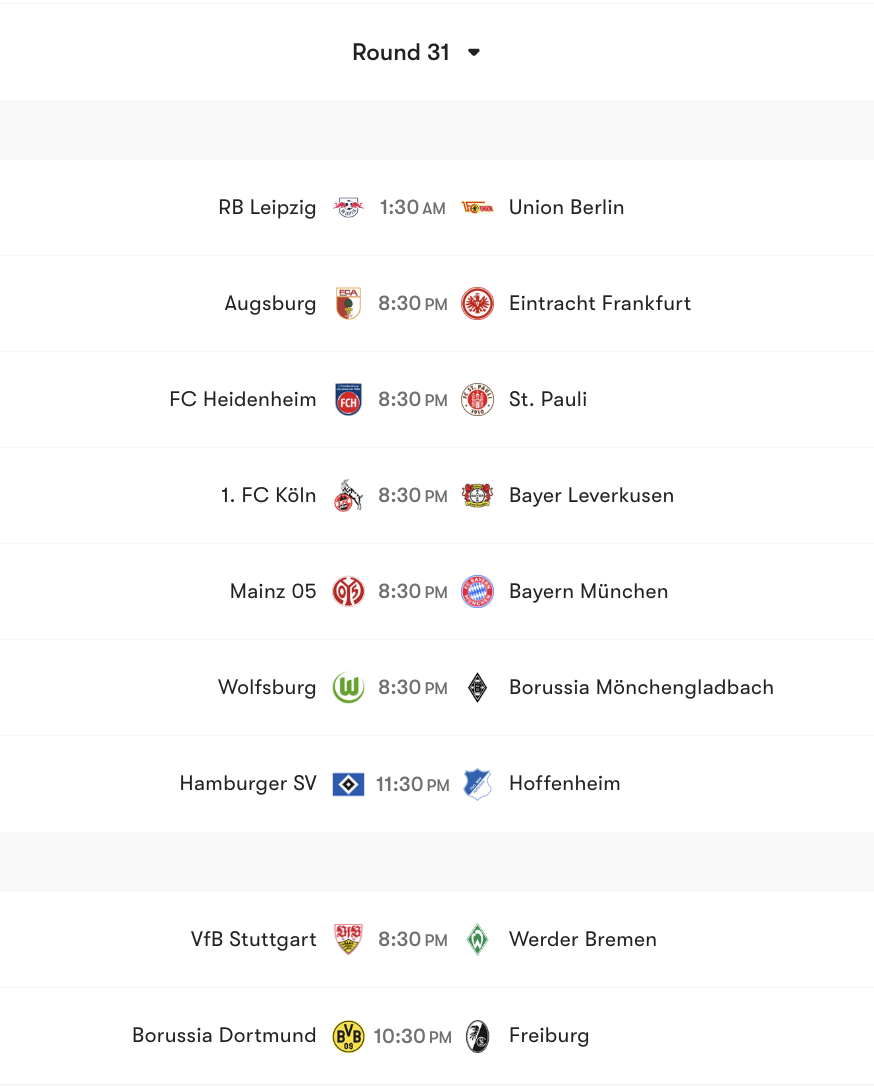This screenshot has height=1086, width=874.
Task: Click the Bayern München crest
Action: point(477,591)
